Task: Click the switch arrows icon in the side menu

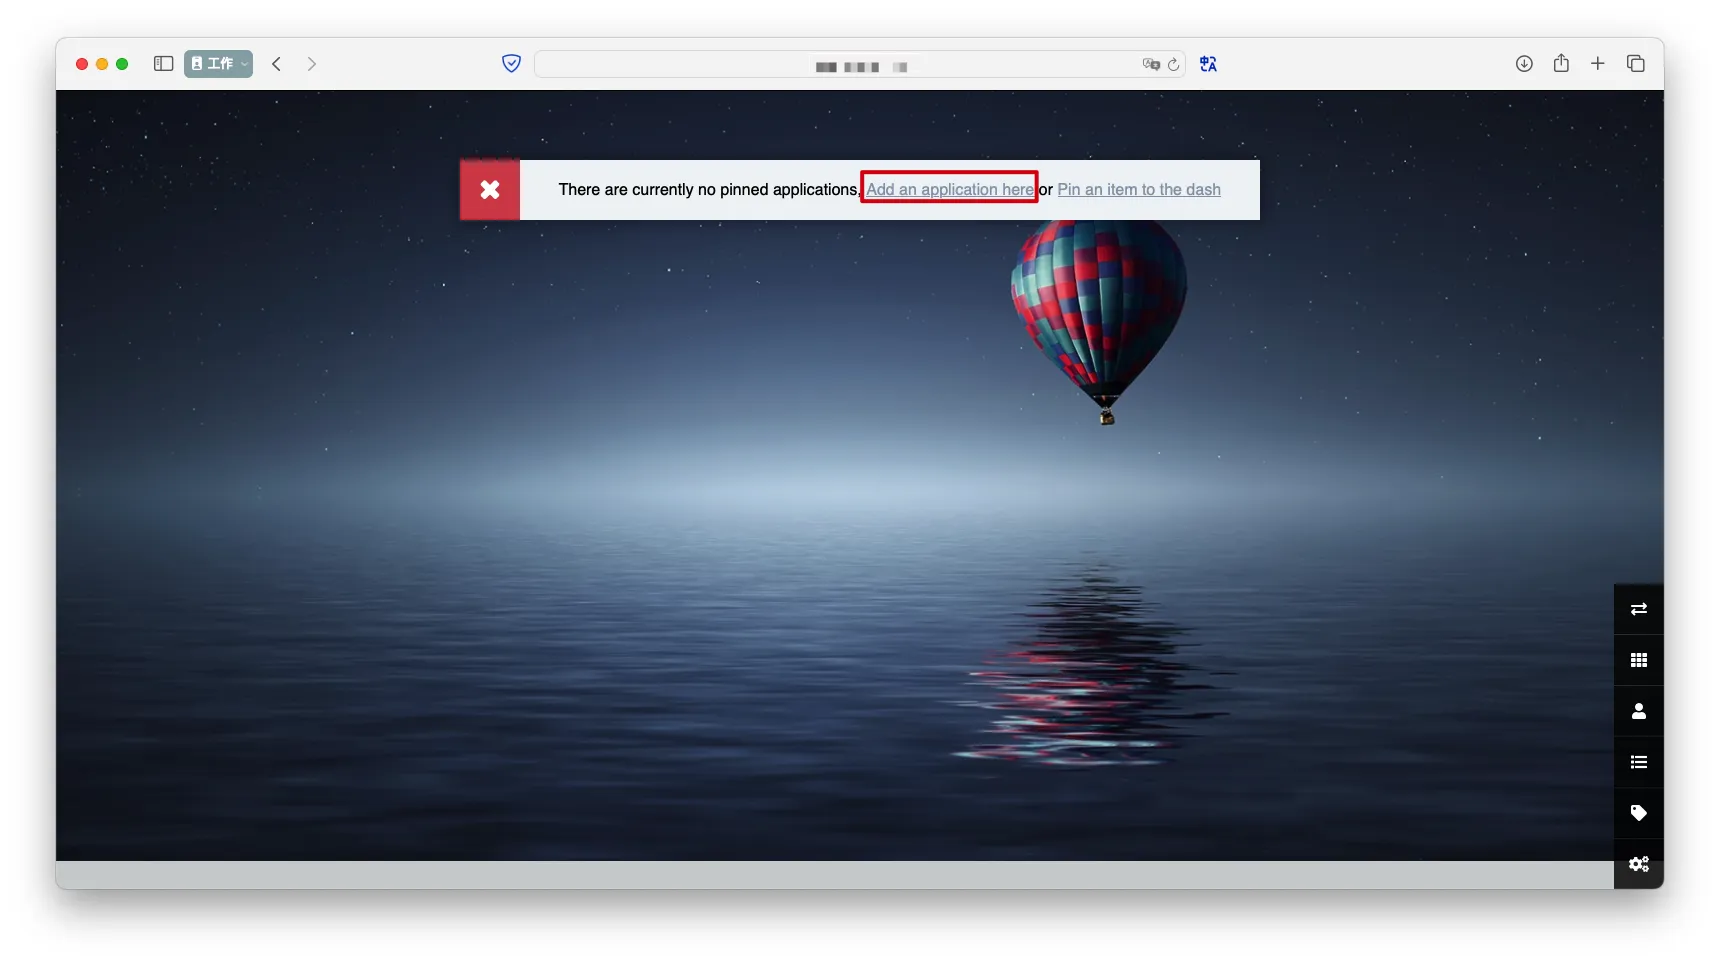Action: point(1638,609)
